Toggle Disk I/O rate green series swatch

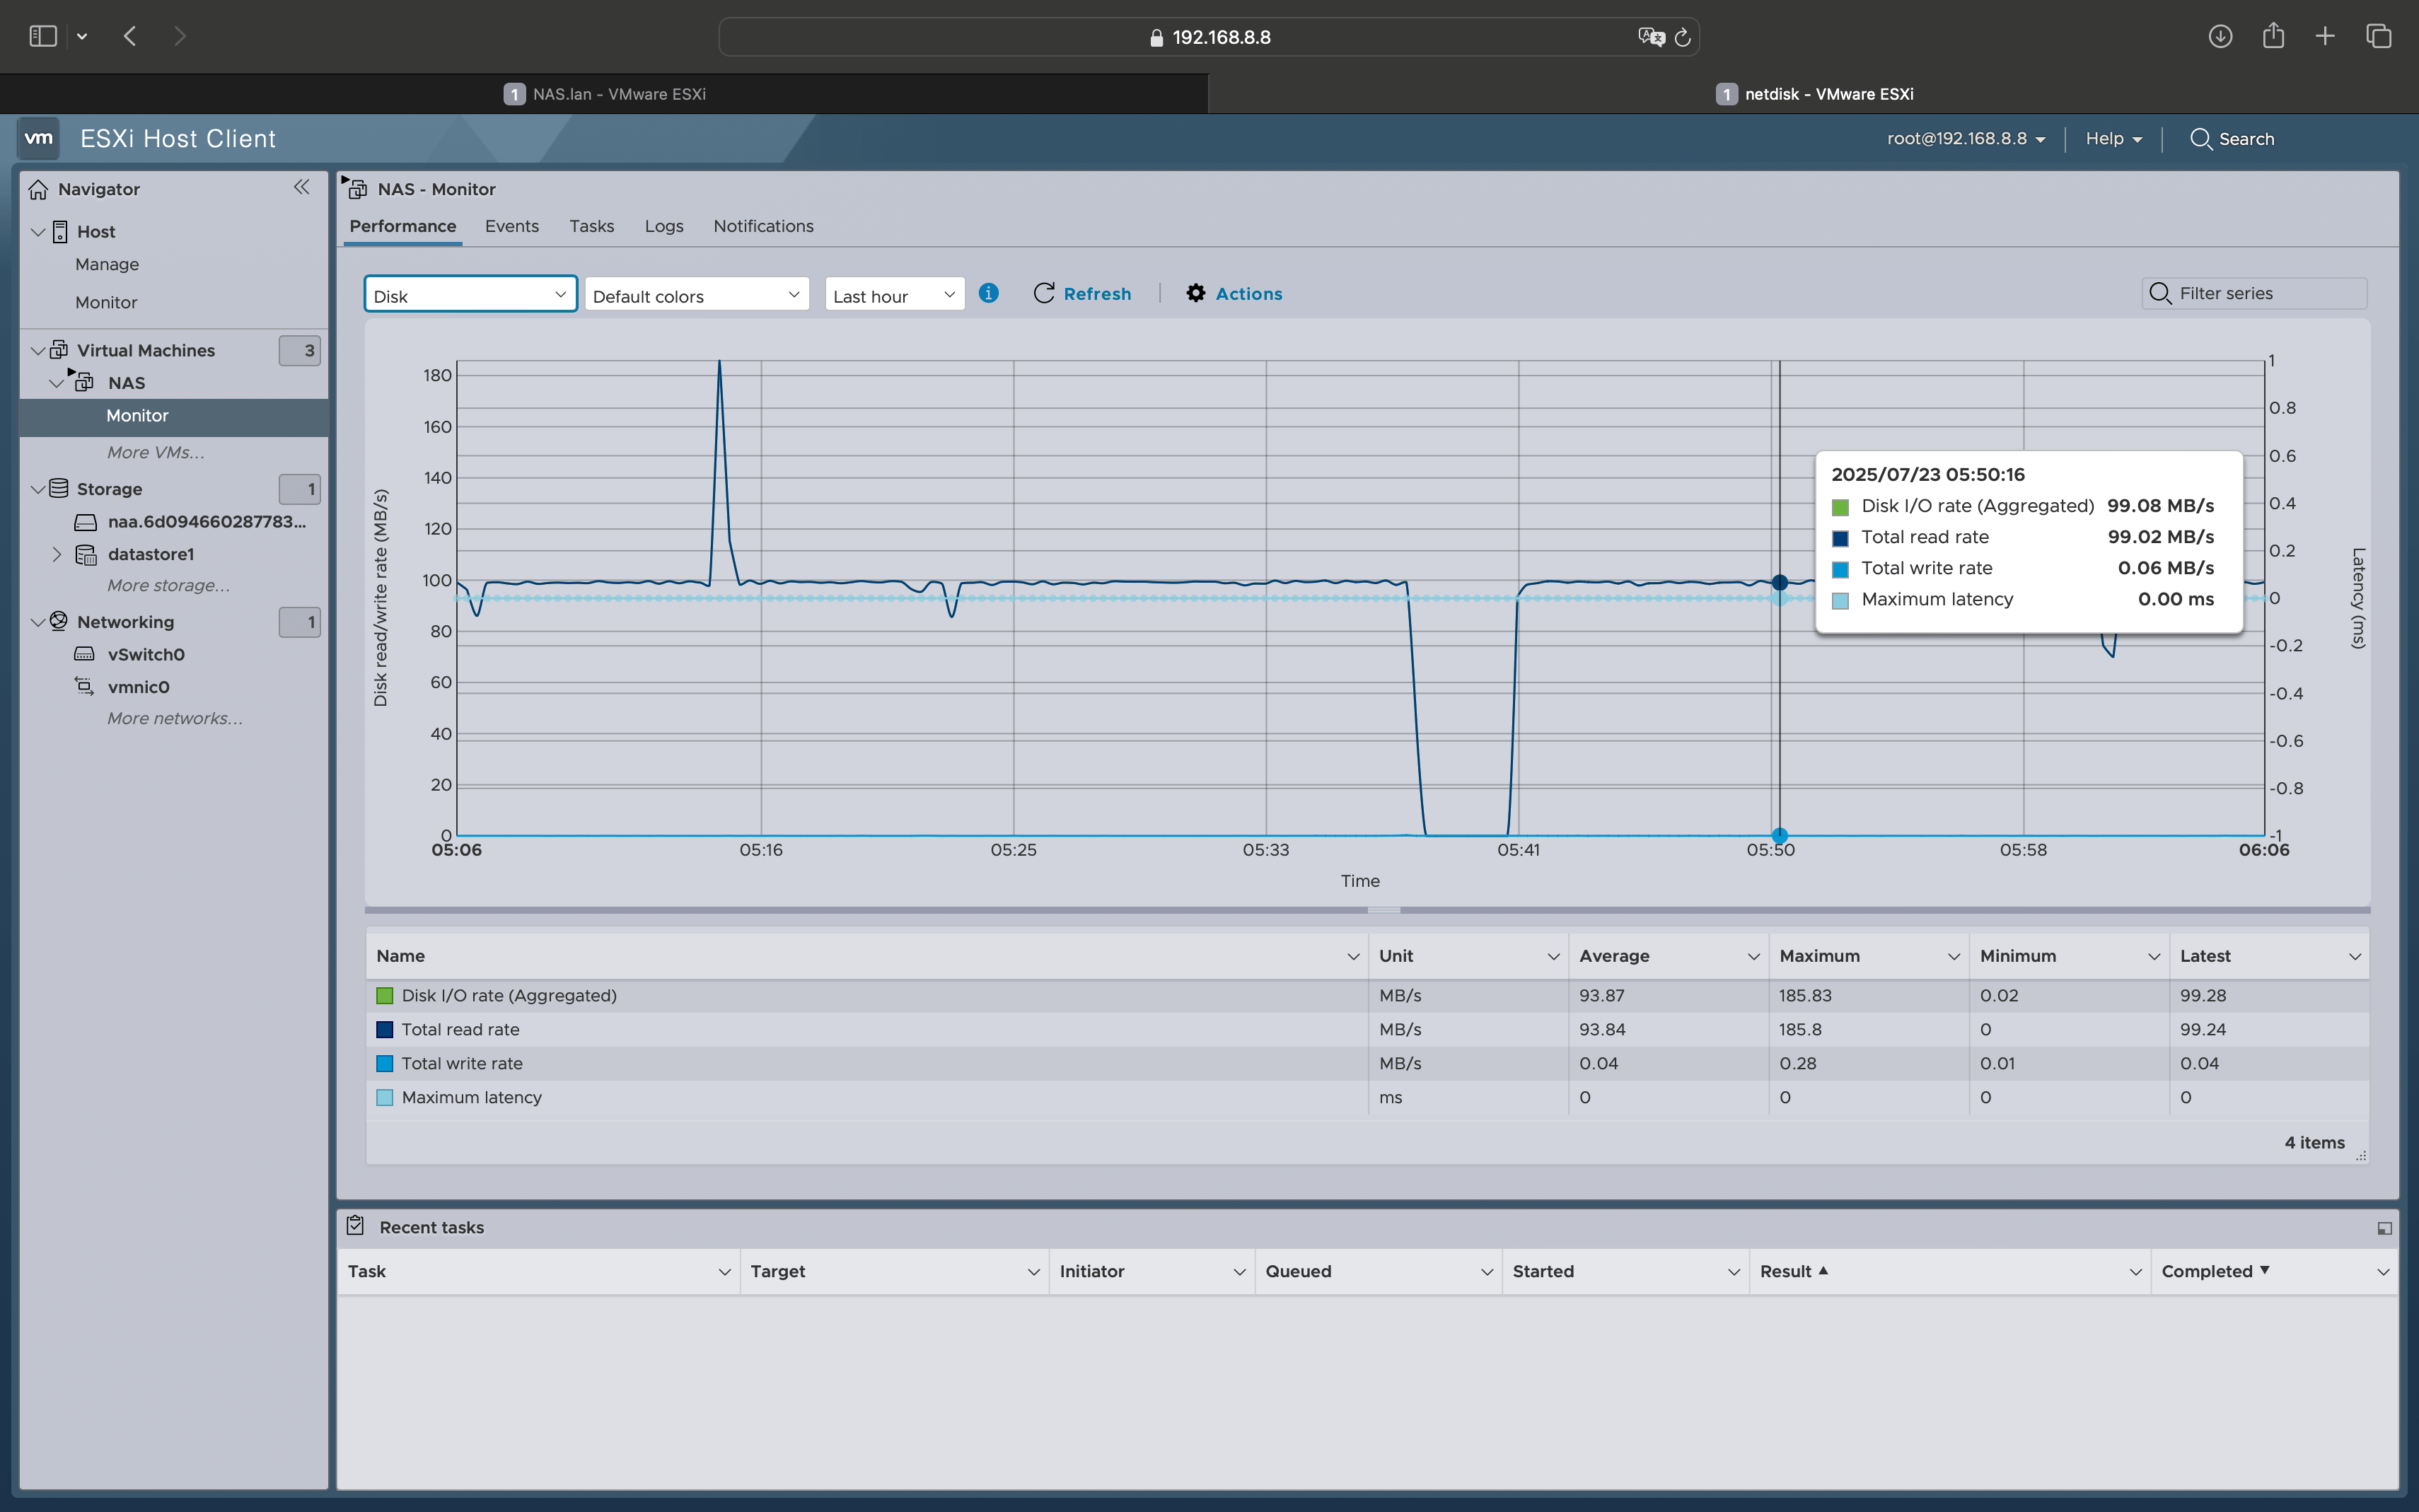tap(384, 996)
